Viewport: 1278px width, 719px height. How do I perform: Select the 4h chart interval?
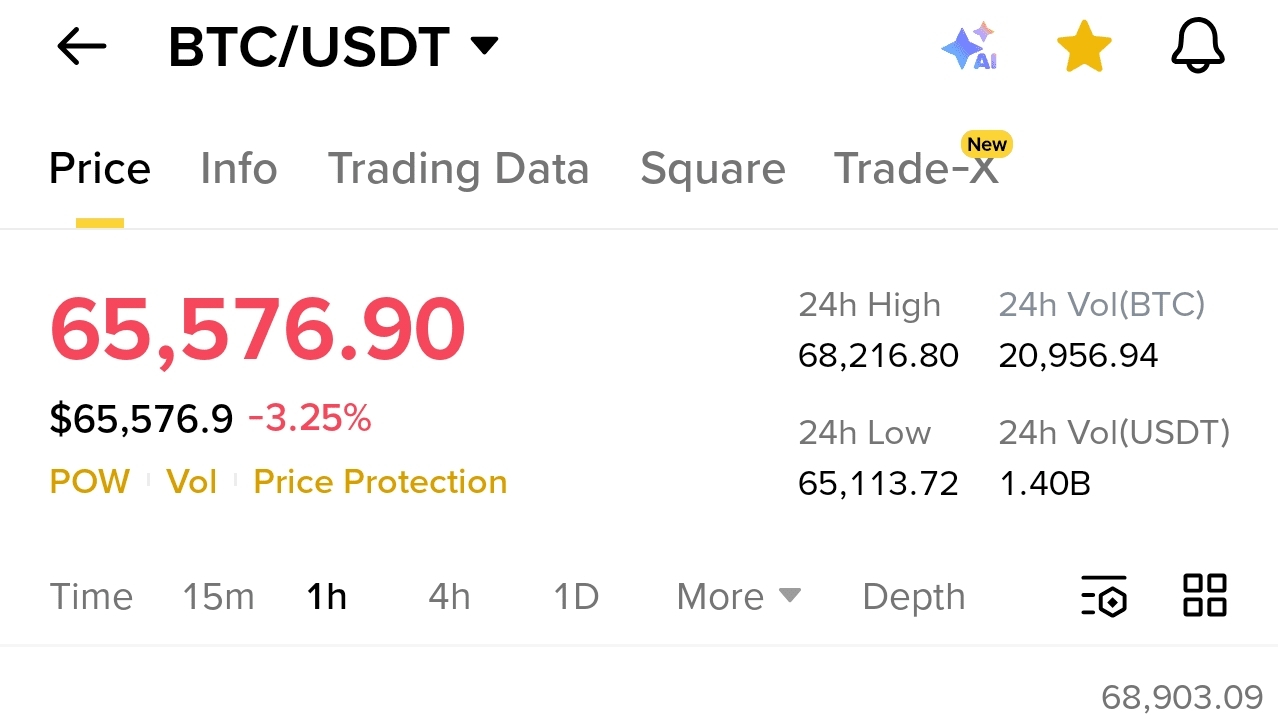tap(449, 597)
